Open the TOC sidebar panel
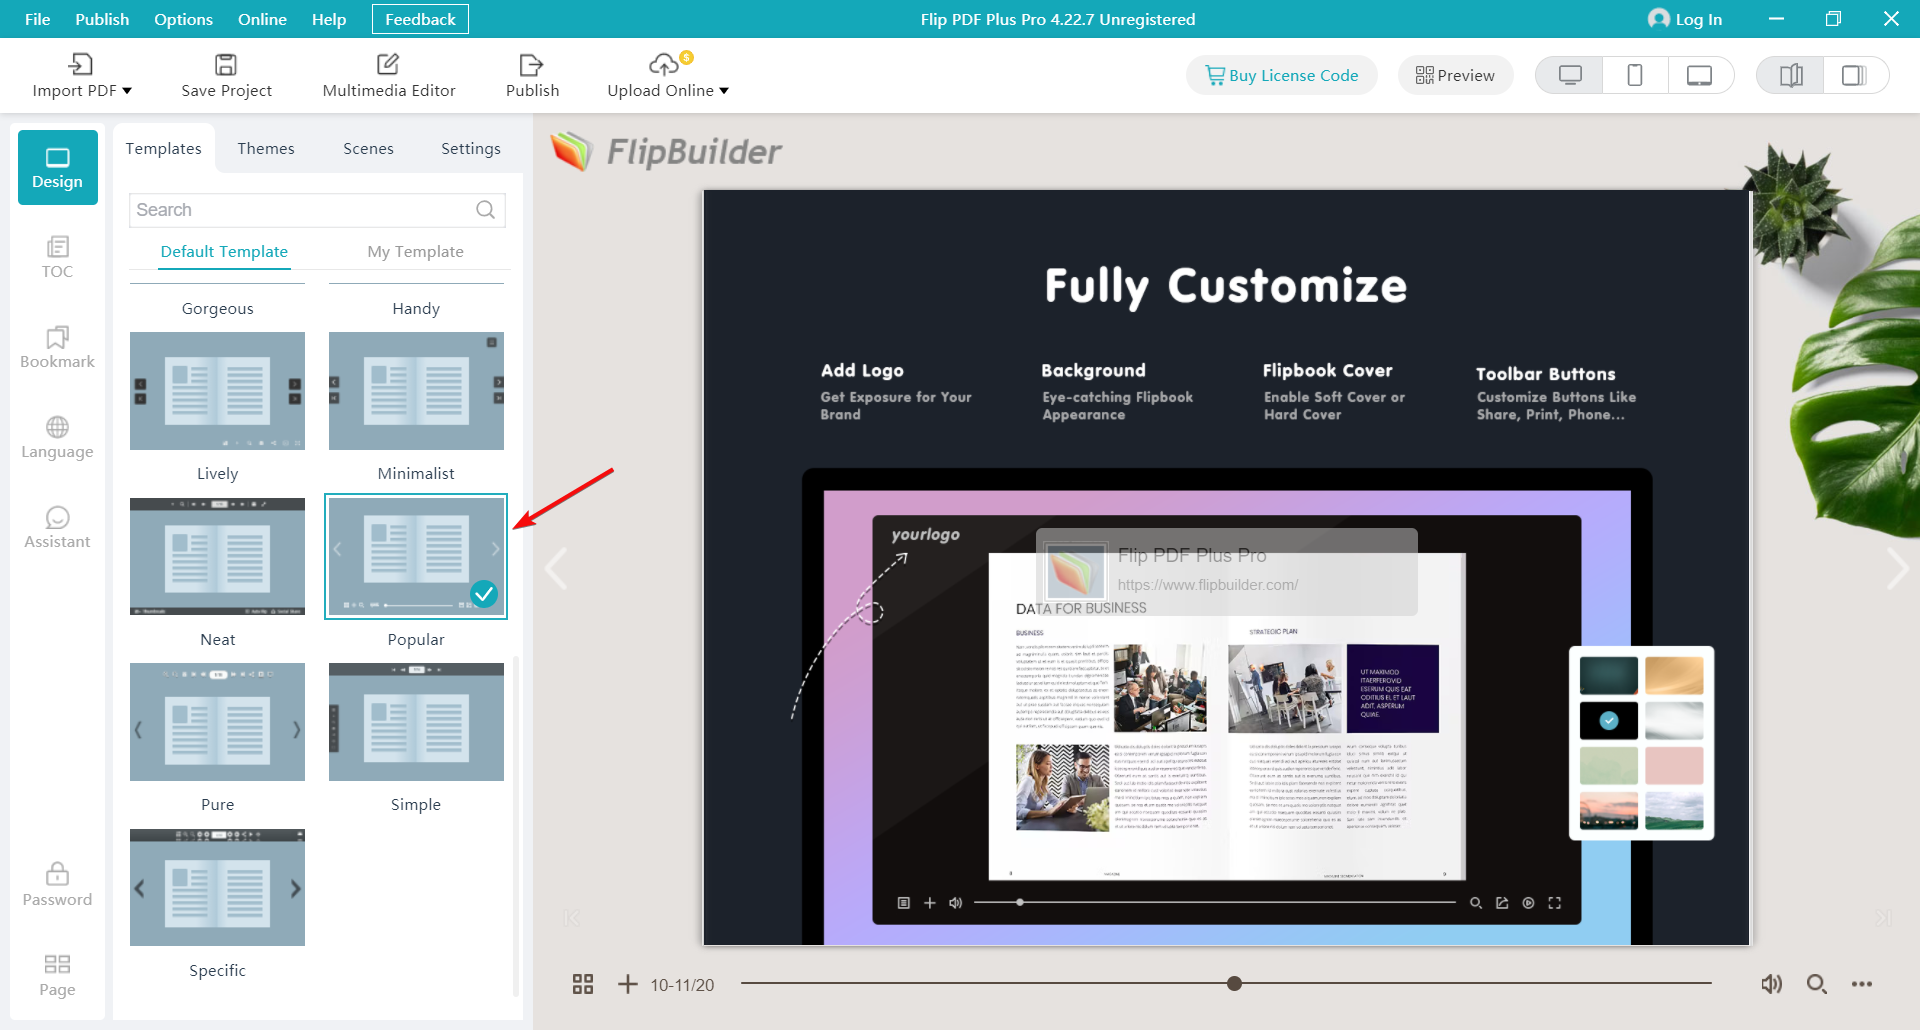Image resolution: width=1920 pixels, height=1030 pixels. coord(58,257)
